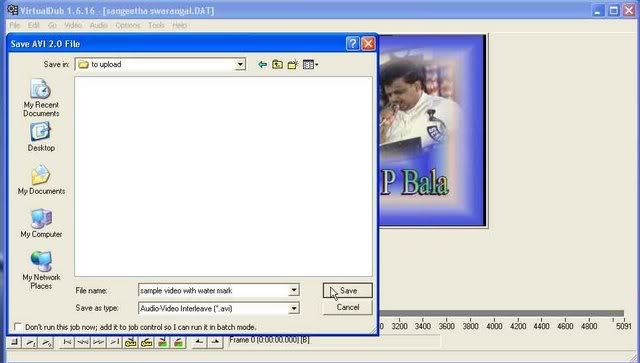Expand the File name dropdown arrow
Image resolution: width=640 pixels, height=363 pixels.
point(293,290)
